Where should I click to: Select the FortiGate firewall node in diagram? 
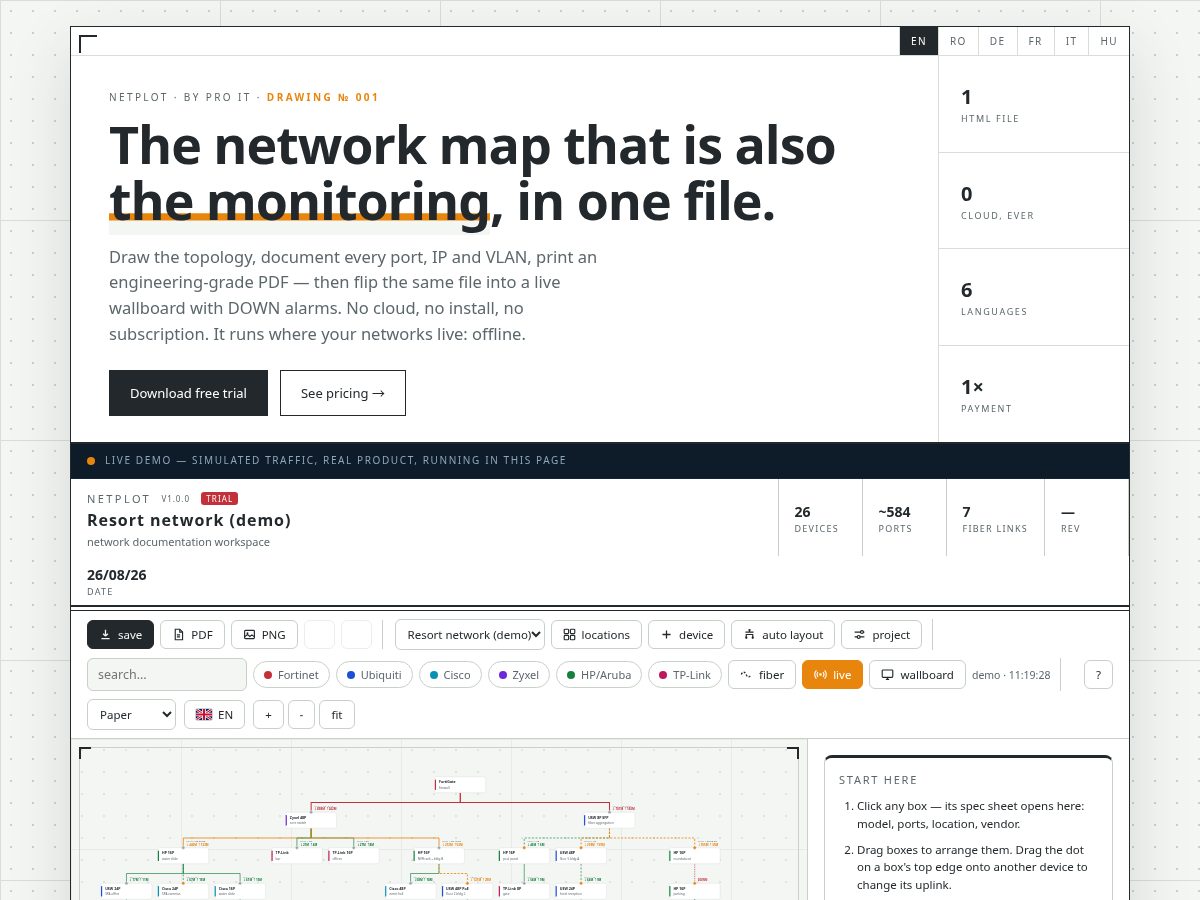(x=460, y=785)
